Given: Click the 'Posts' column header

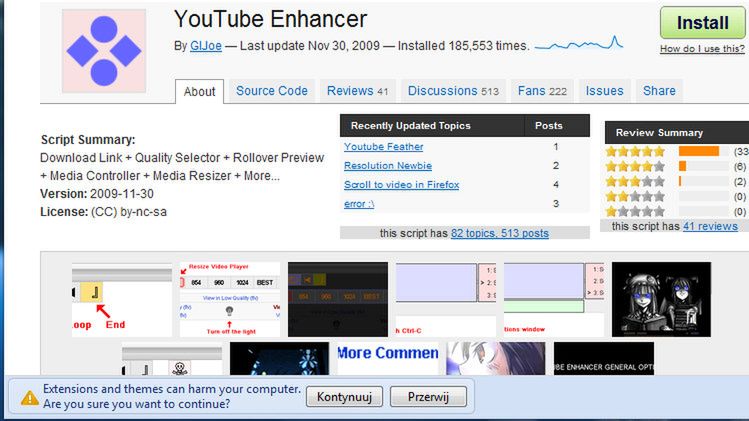Looking at the screenshot, I should (x=548, y=126).
